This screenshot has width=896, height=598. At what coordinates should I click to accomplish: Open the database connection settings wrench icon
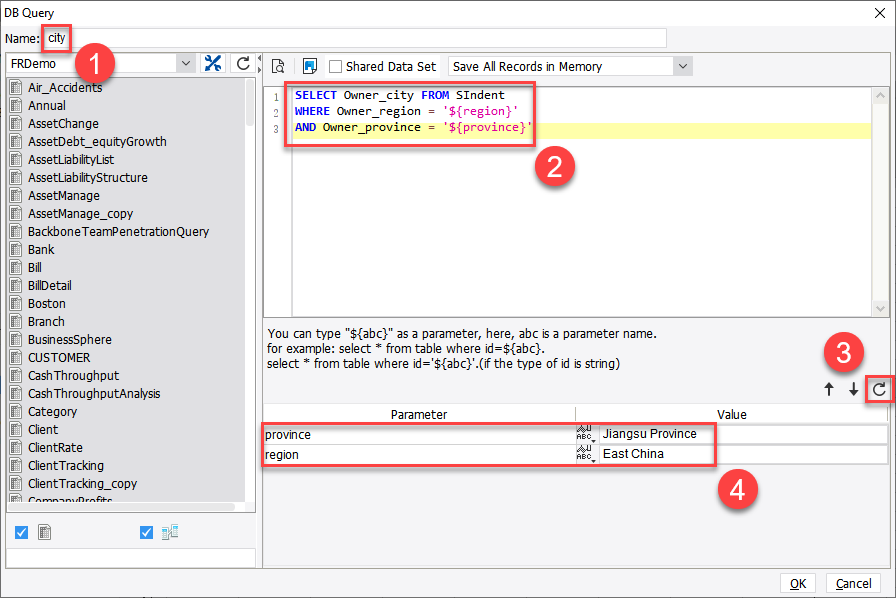pos(213,62)
